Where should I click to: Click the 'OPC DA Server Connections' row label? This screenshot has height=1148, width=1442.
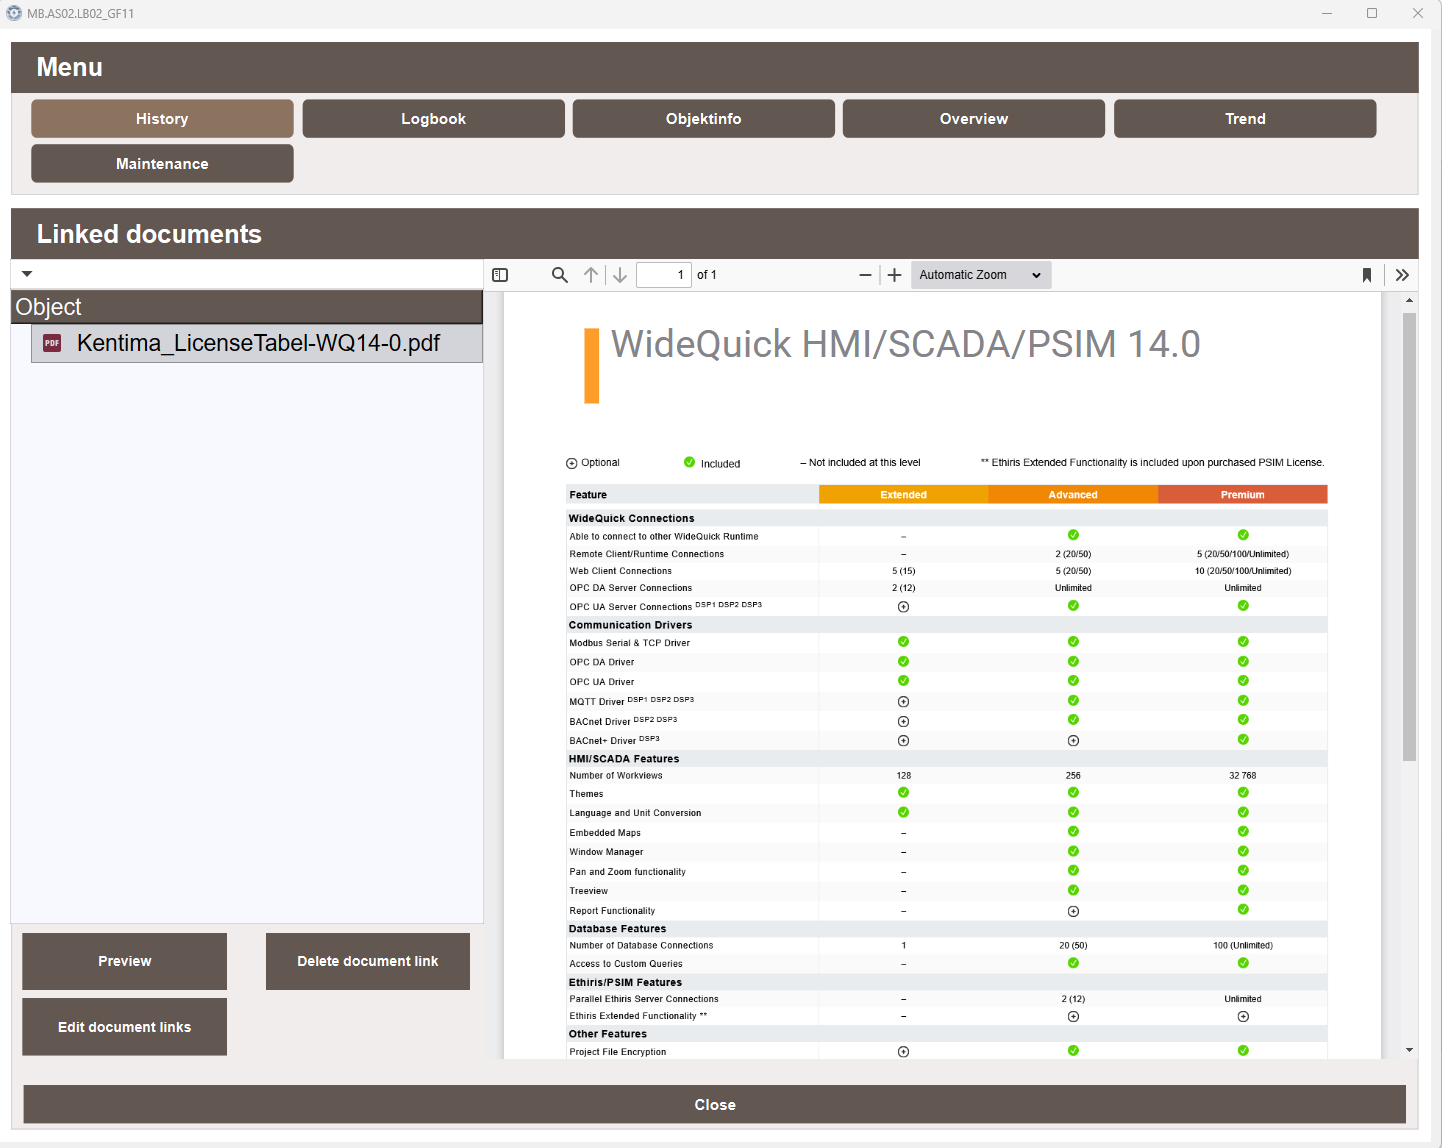[x=631, y=588]
